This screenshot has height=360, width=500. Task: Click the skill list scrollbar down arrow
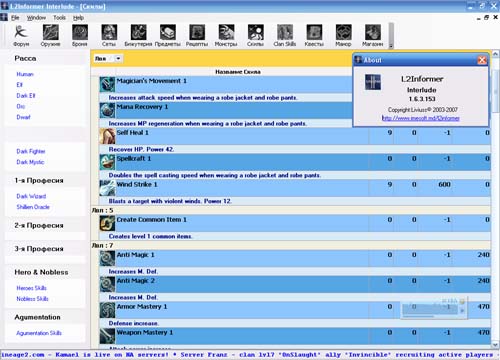[x=495, y=345]
